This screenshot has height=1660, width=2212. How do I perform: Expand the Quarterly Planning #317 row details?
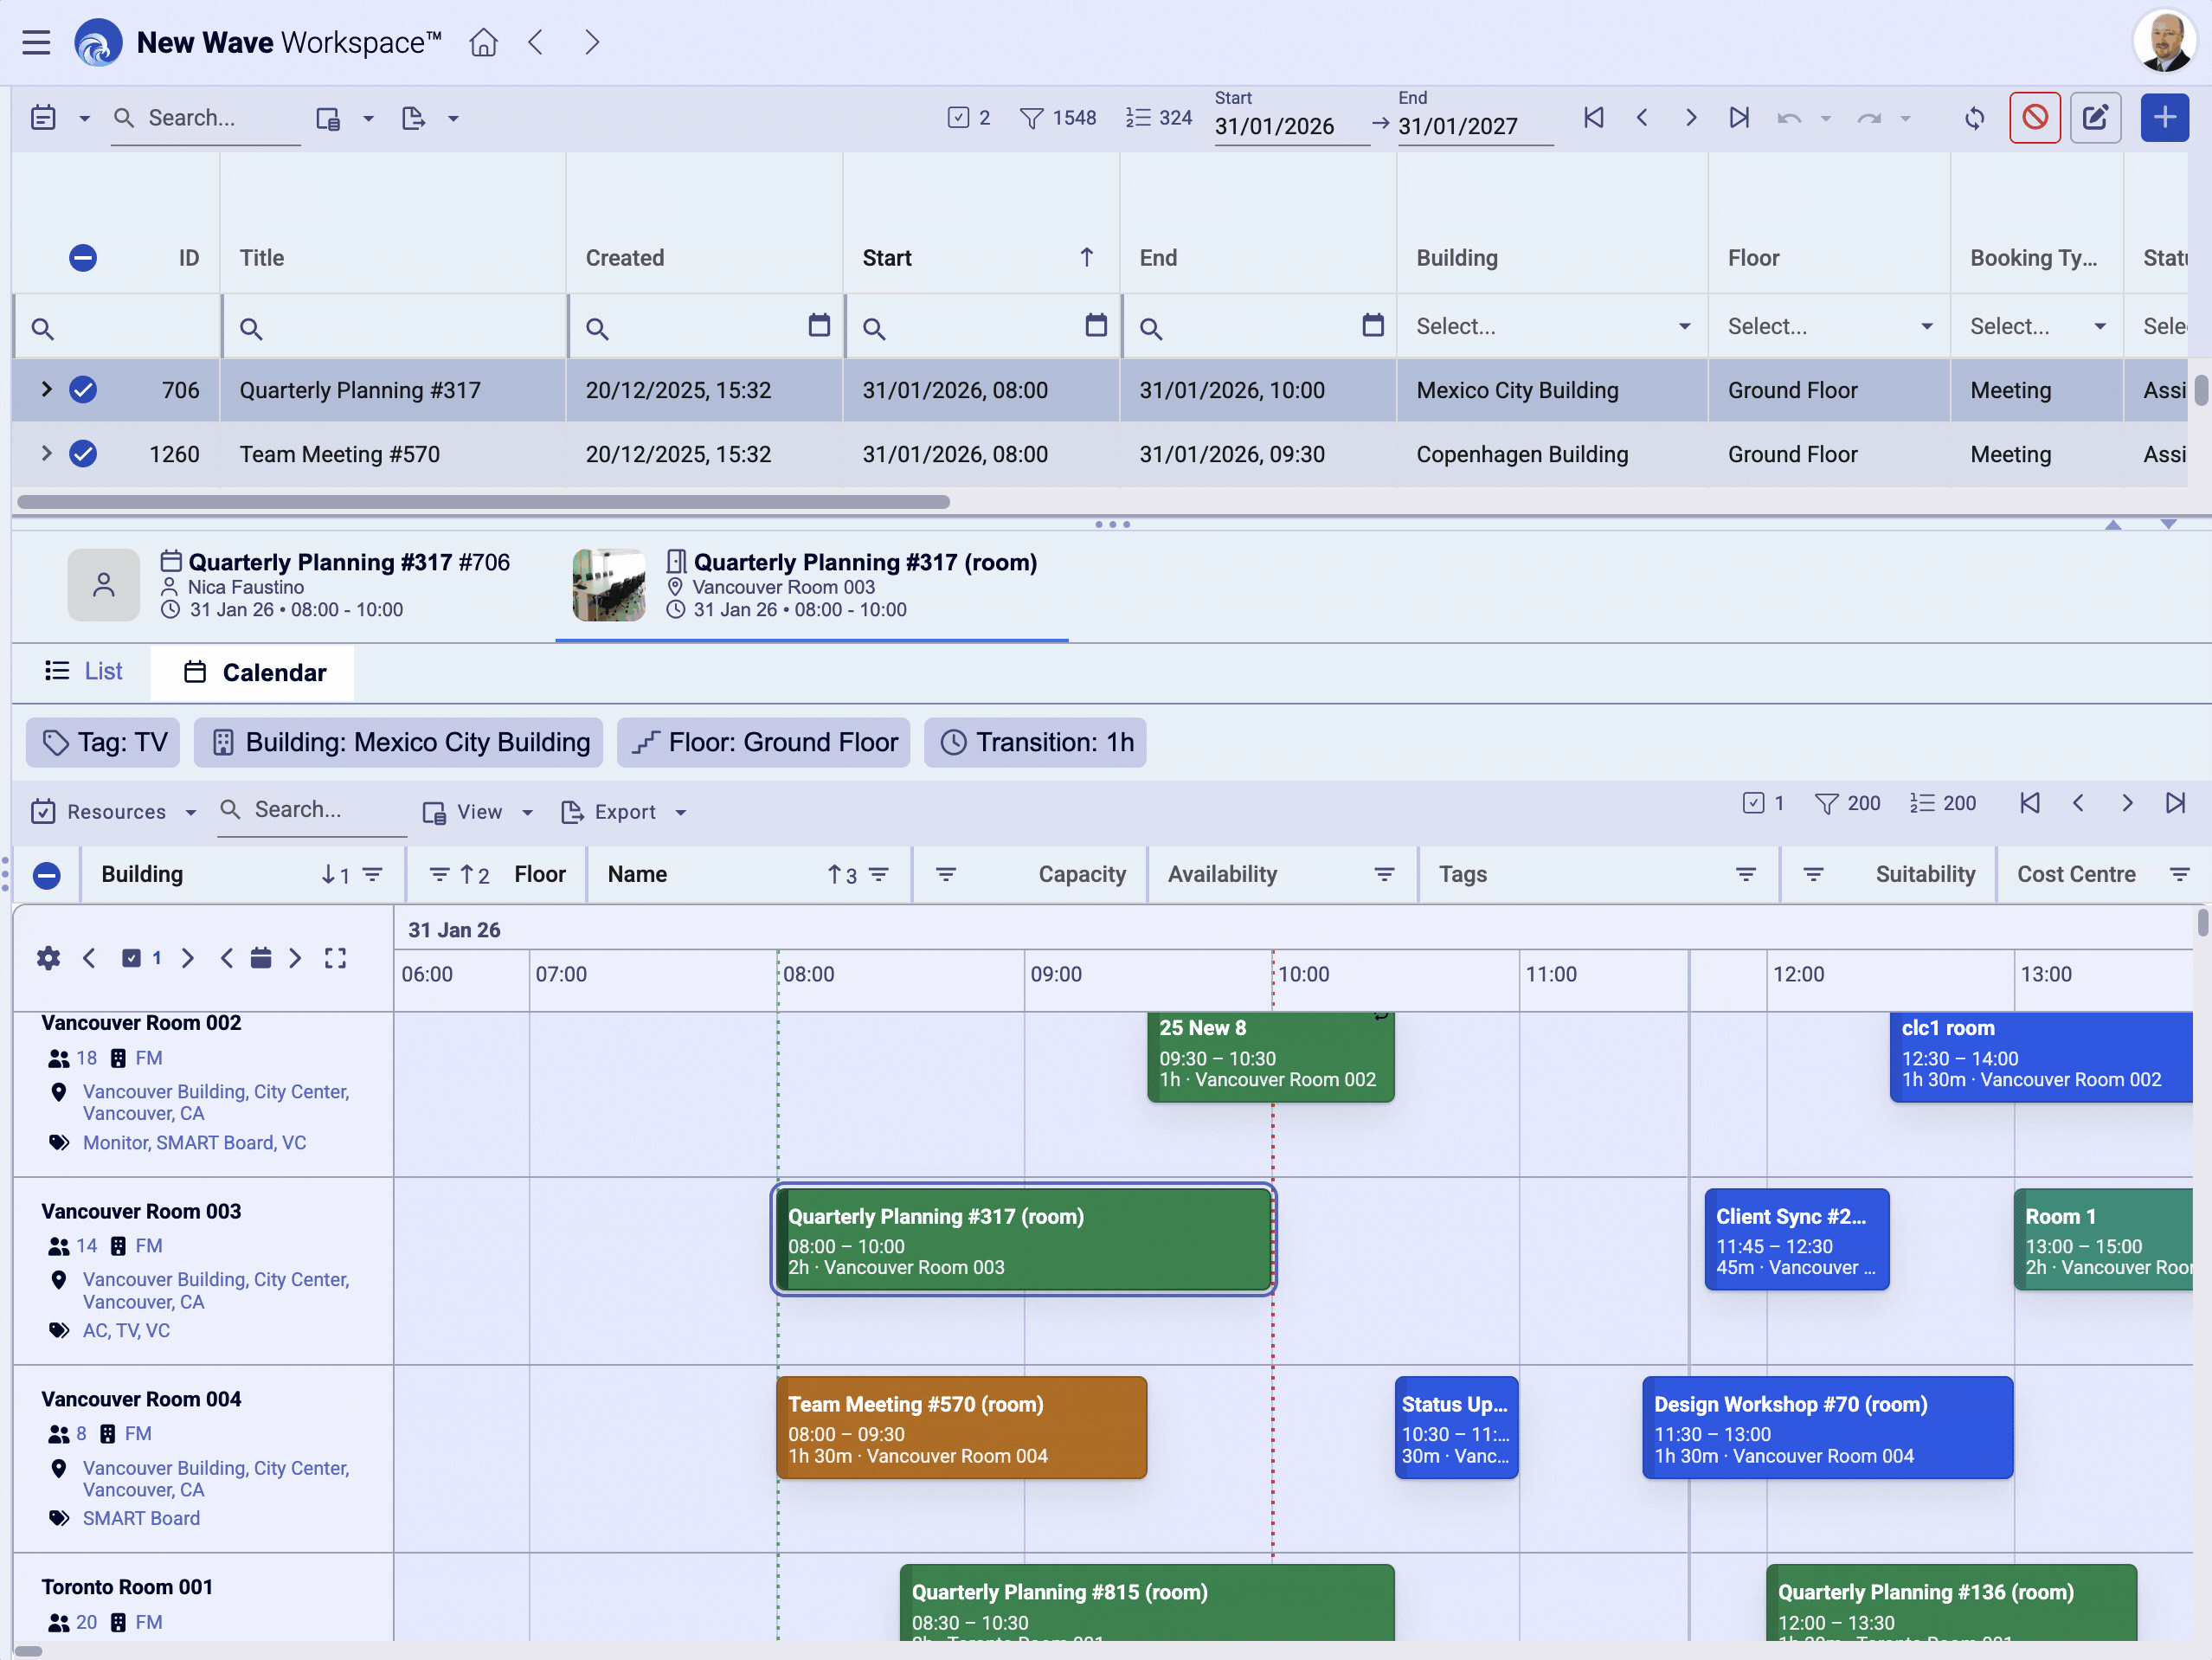click(x=45, y=390)
